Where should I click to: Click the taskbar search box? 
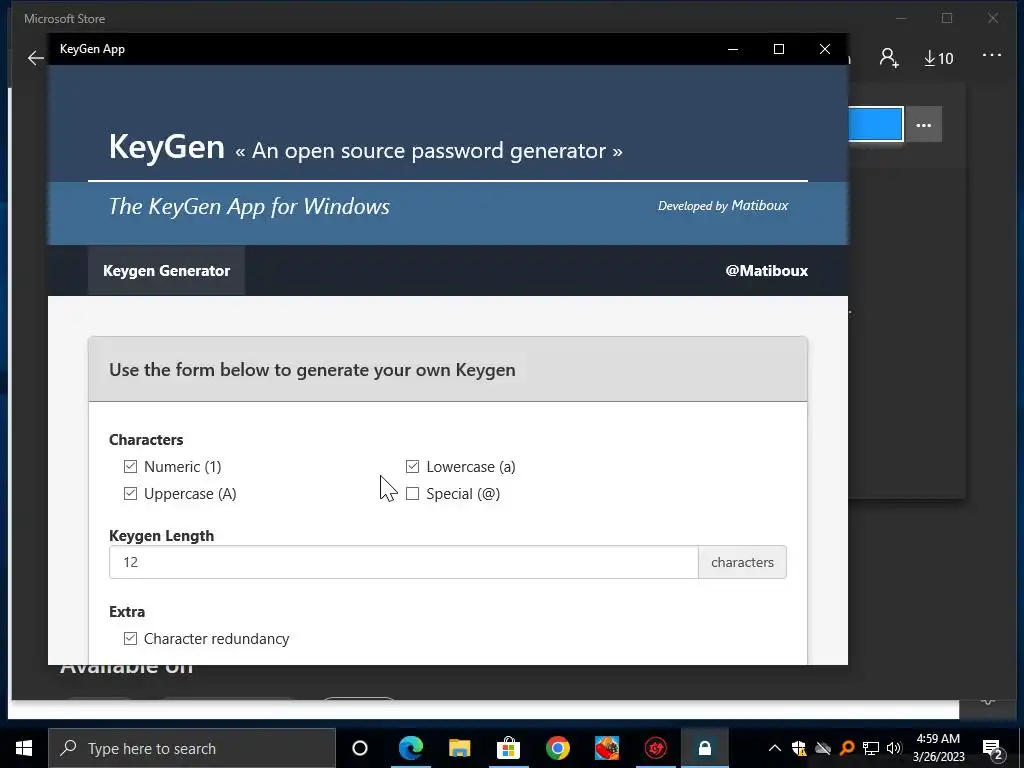192,748
